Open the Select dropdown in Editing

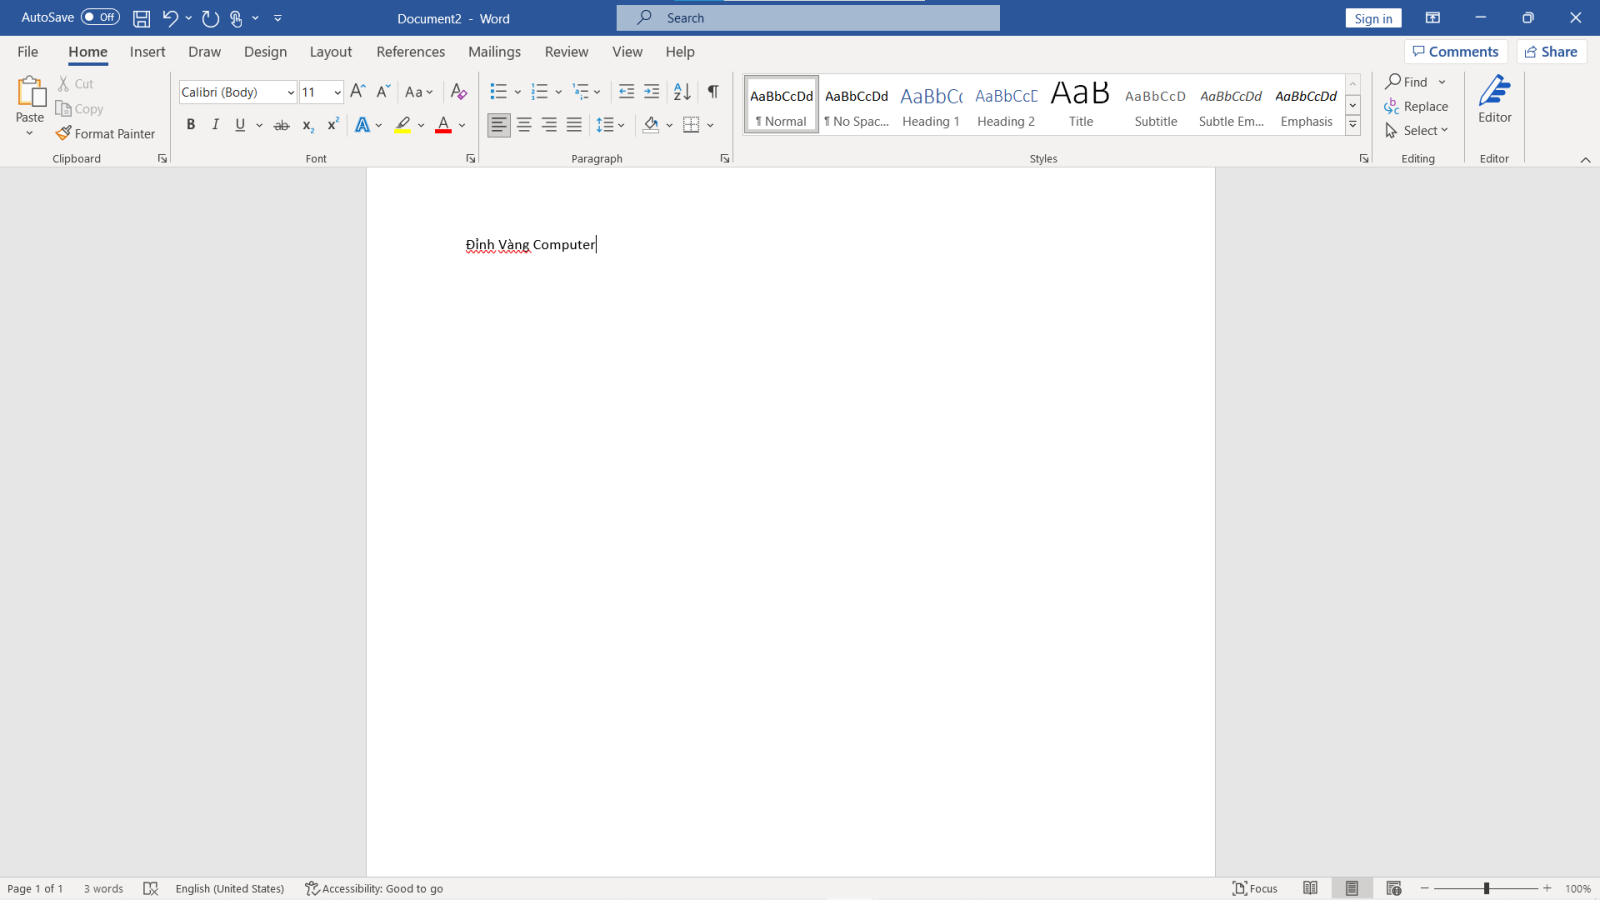(x=1417, y=130)
